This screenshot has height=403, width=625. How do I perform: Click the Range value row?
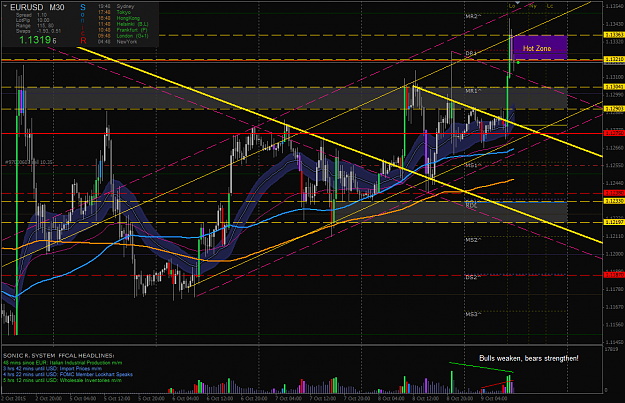coord(35,26)
